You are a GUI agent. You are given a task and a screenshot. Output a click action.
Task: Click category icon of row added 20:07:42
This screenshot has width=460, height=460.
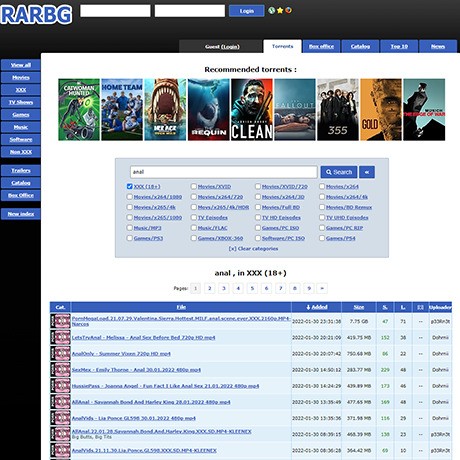click(60, 353)
